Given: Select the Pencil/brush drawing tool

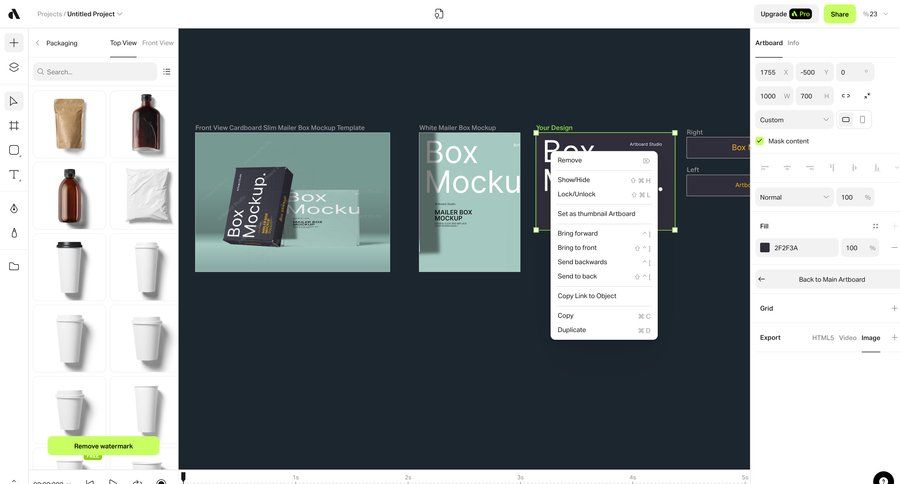Looking at the screenshot, I should click(14, 233).
